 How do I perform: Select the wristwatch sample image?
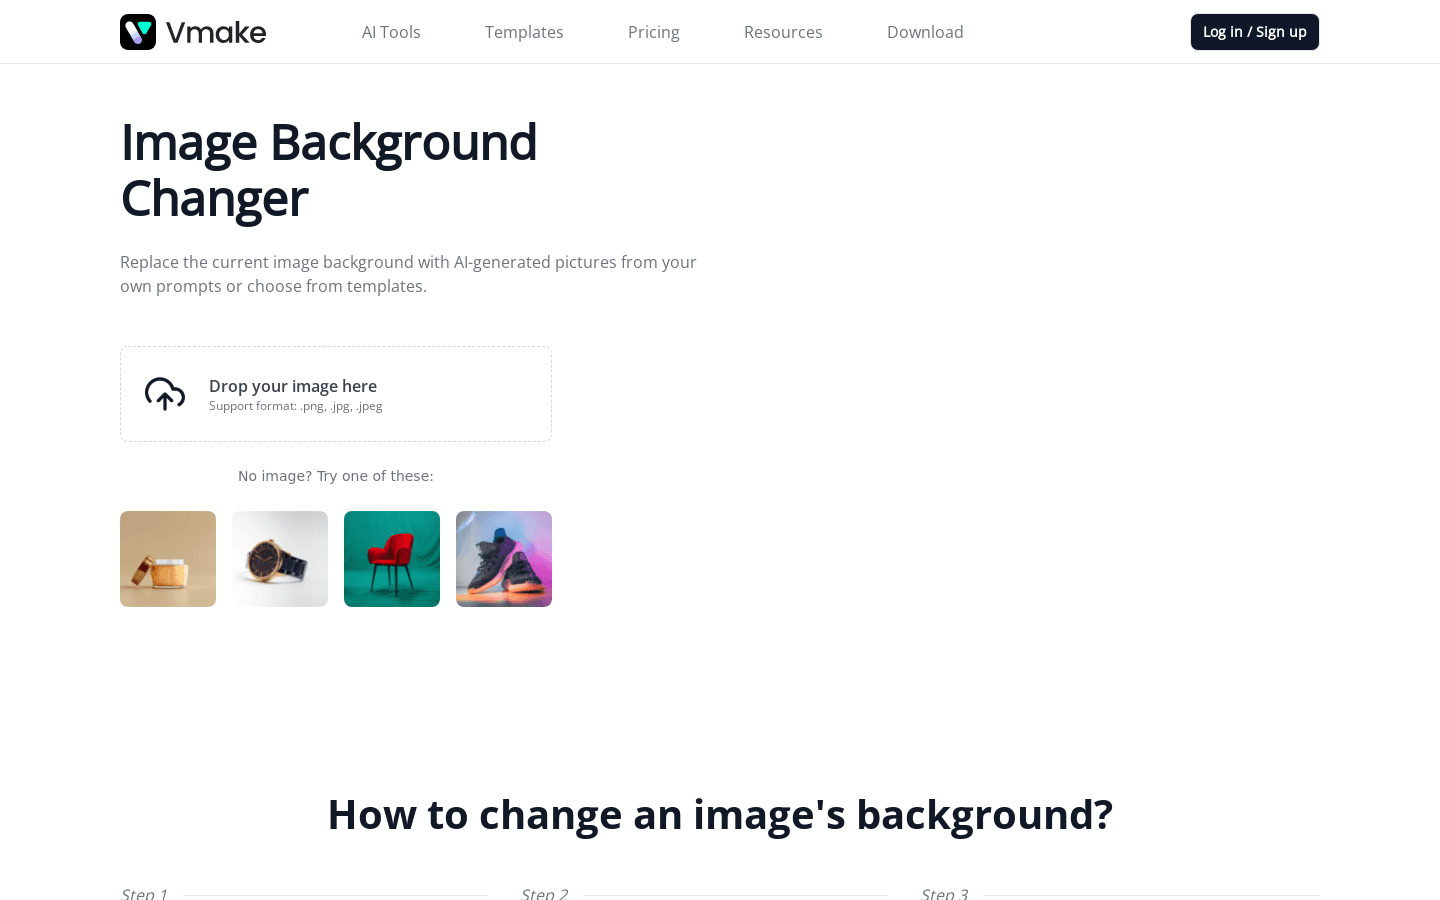pos(279,558)
